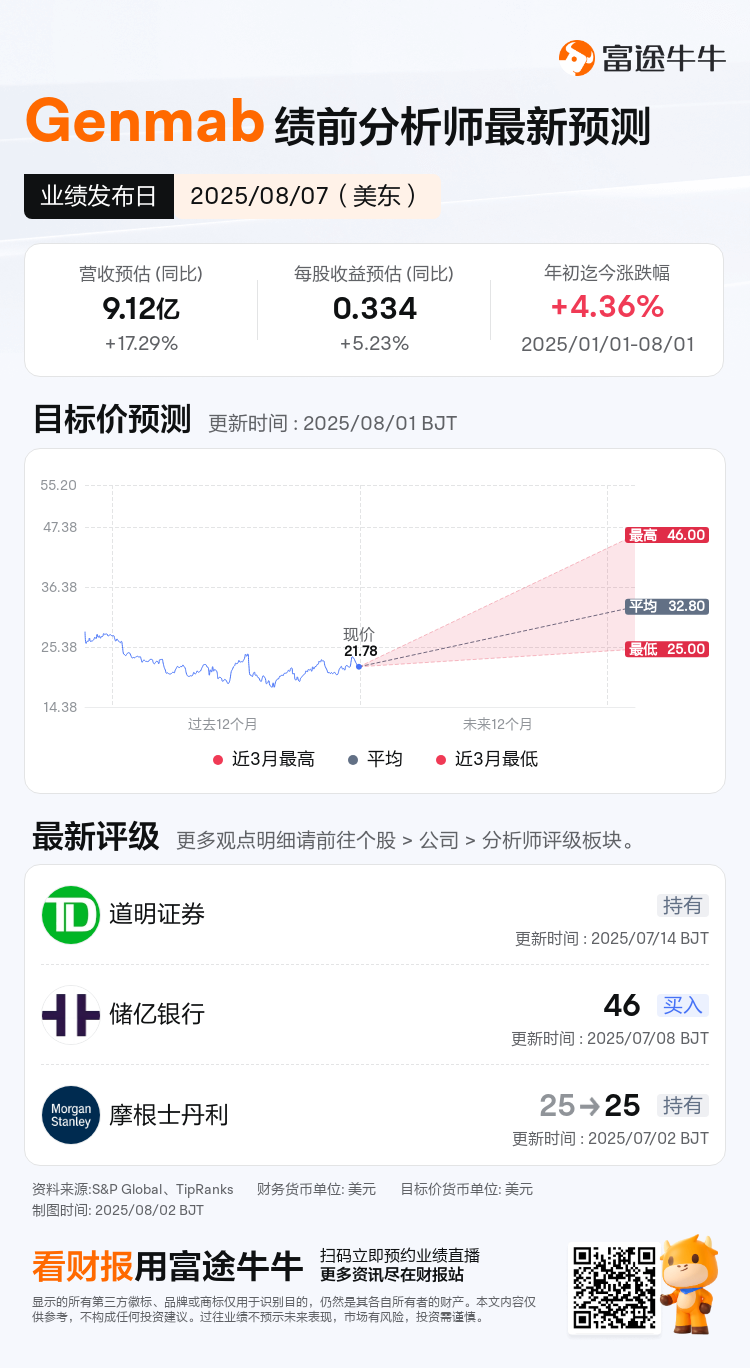Click the 25→25 target price change
This screenshot has width=750, height=1368.
(x=590, y=1105)
